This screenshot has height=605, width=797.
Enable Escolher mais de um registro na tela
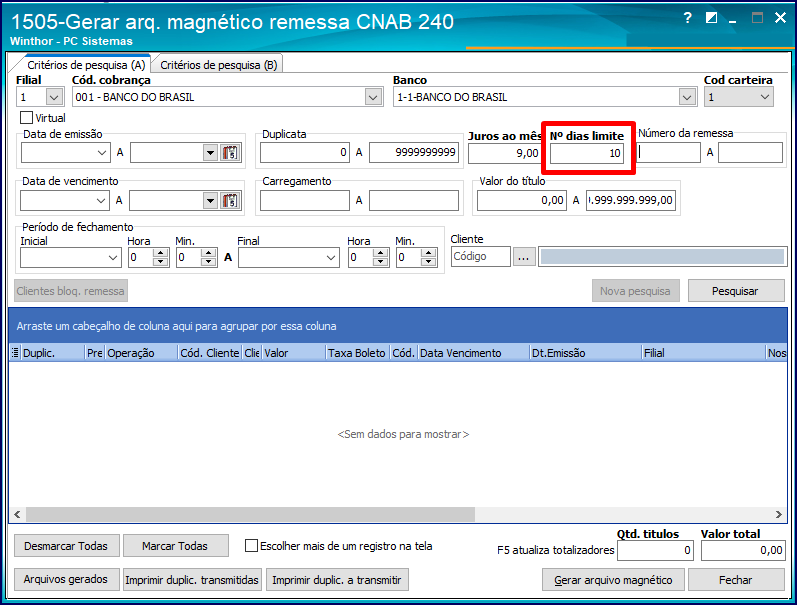pos(251,546)
